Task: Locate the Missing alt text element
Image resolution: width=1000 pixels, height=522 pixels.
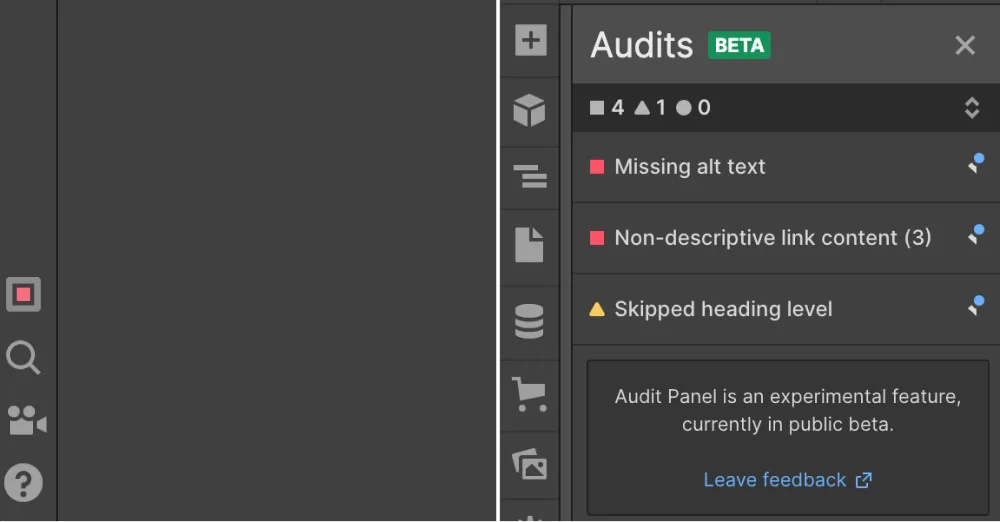Action: click(x=975, y=165)
